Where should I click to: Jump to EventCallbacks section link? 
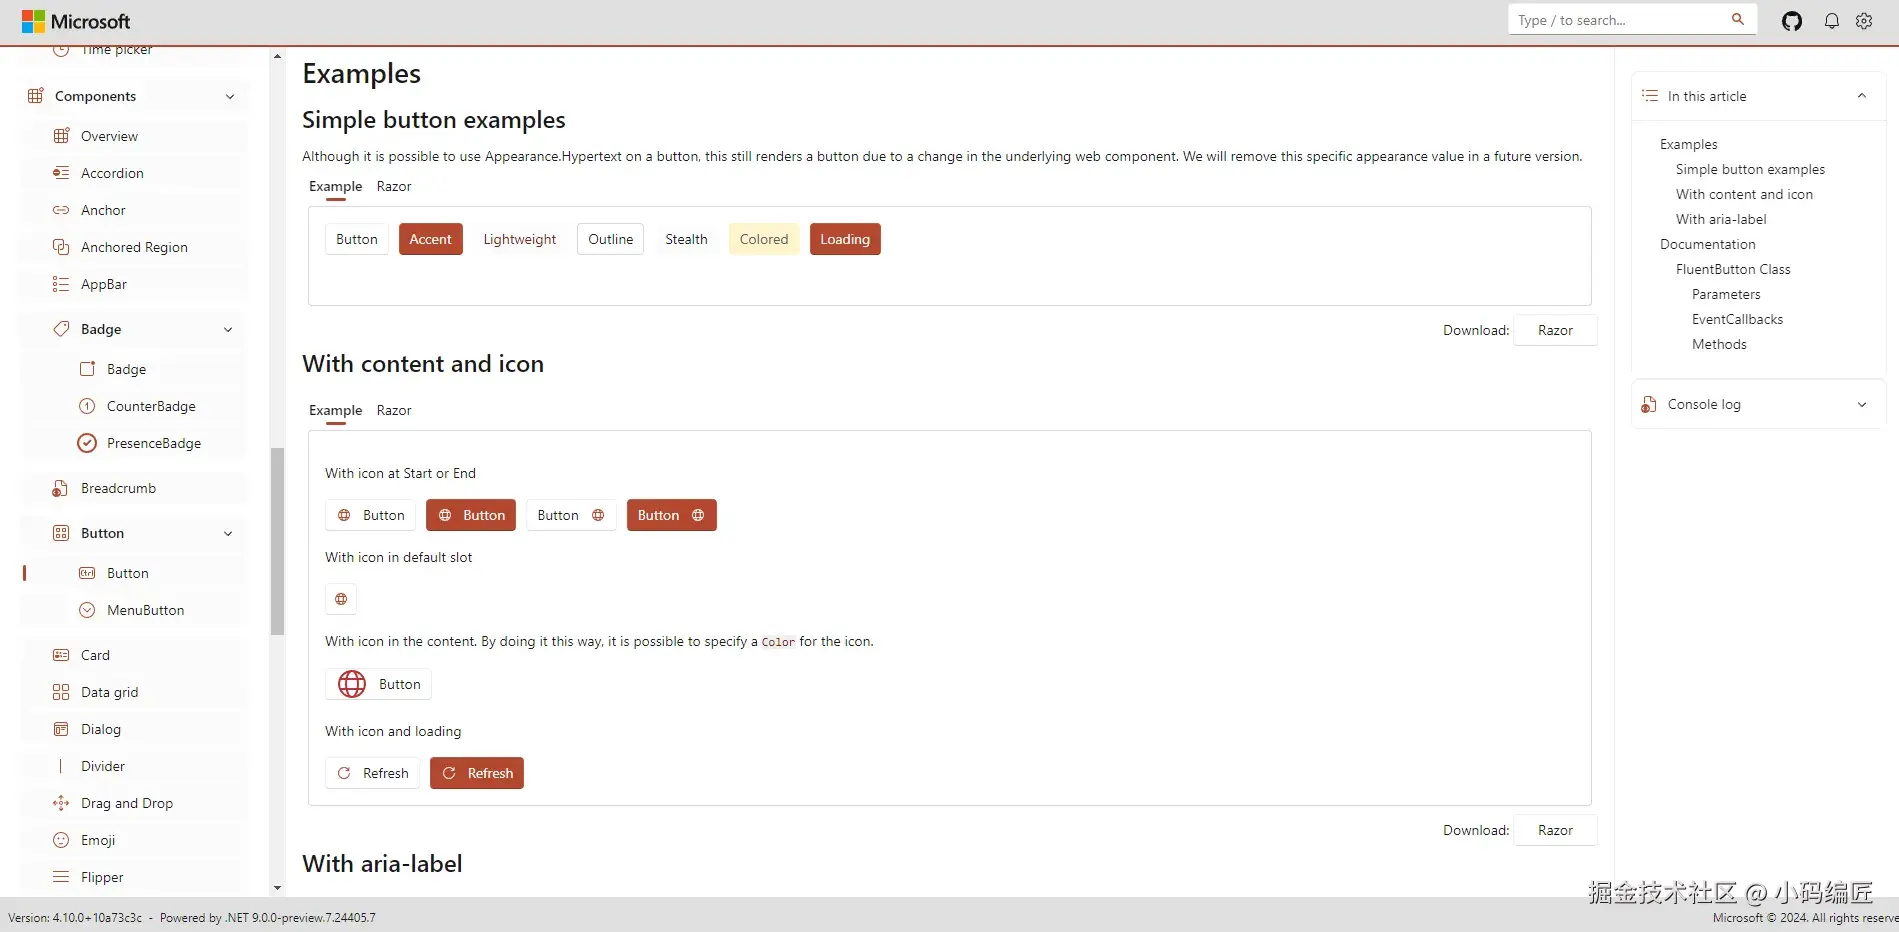pos(1737,319)
